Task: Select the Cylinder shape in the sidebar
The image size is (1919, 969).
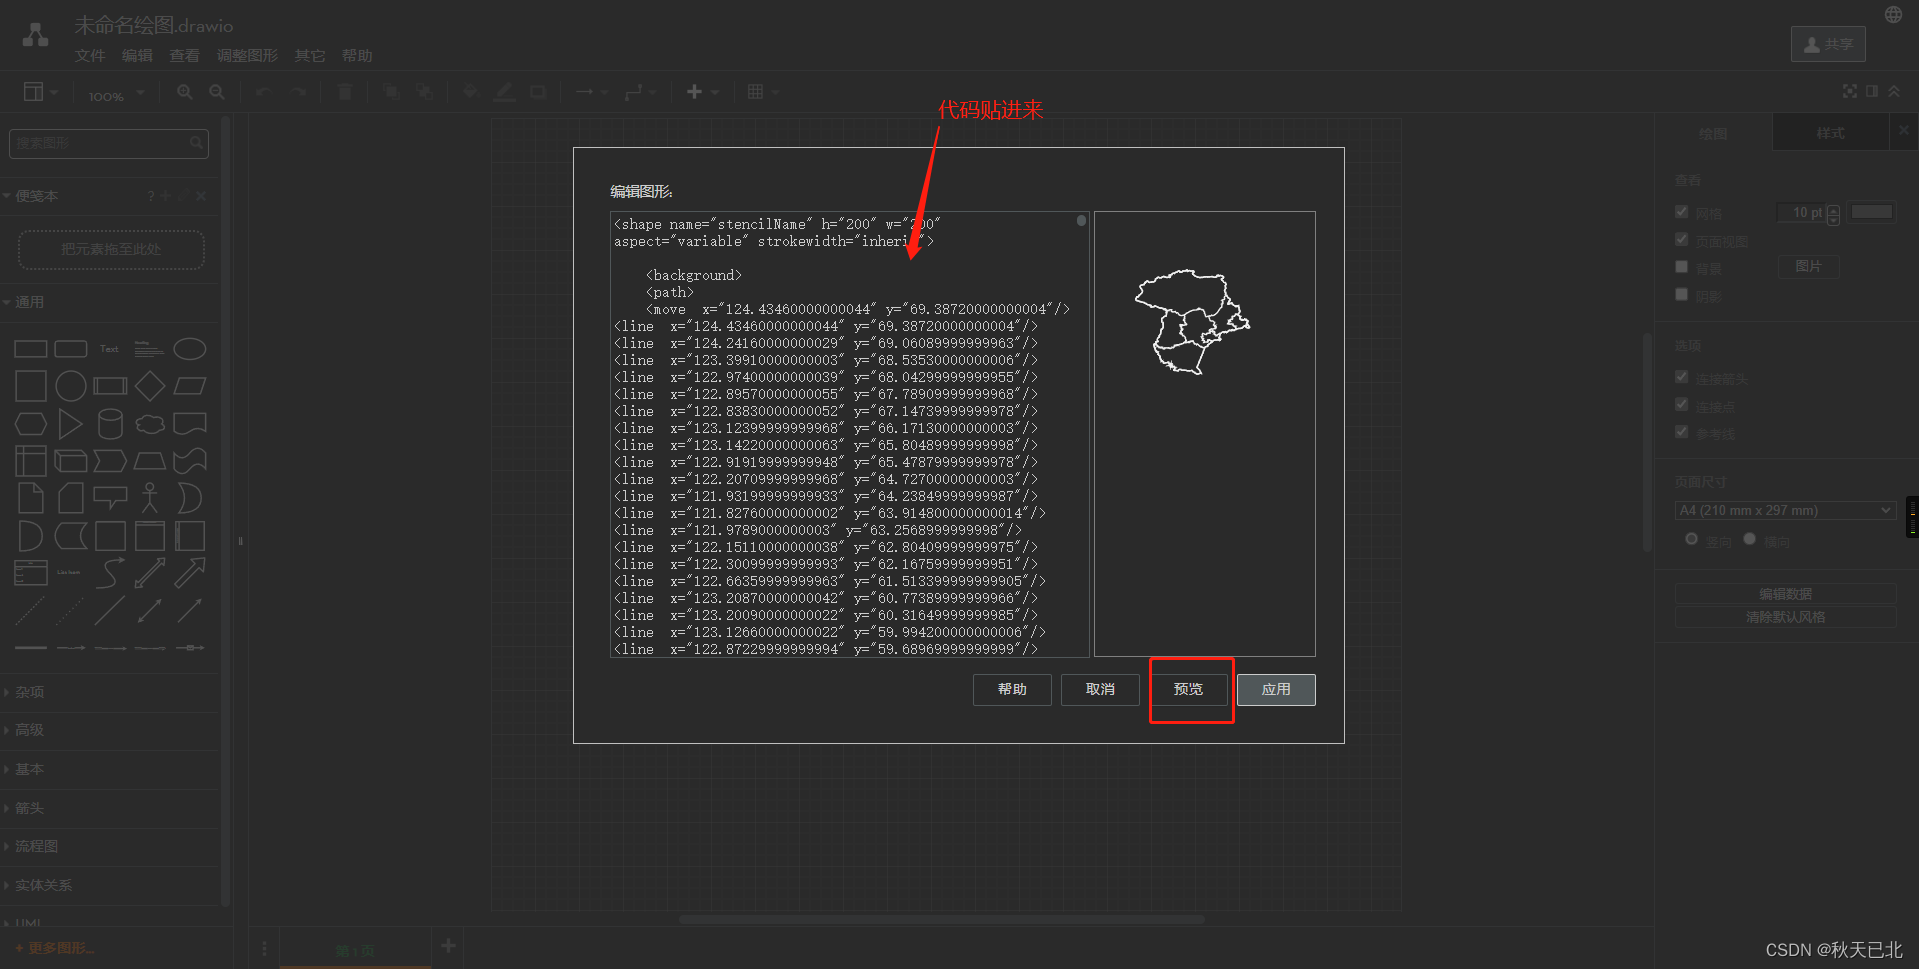Action: point(110,423)
